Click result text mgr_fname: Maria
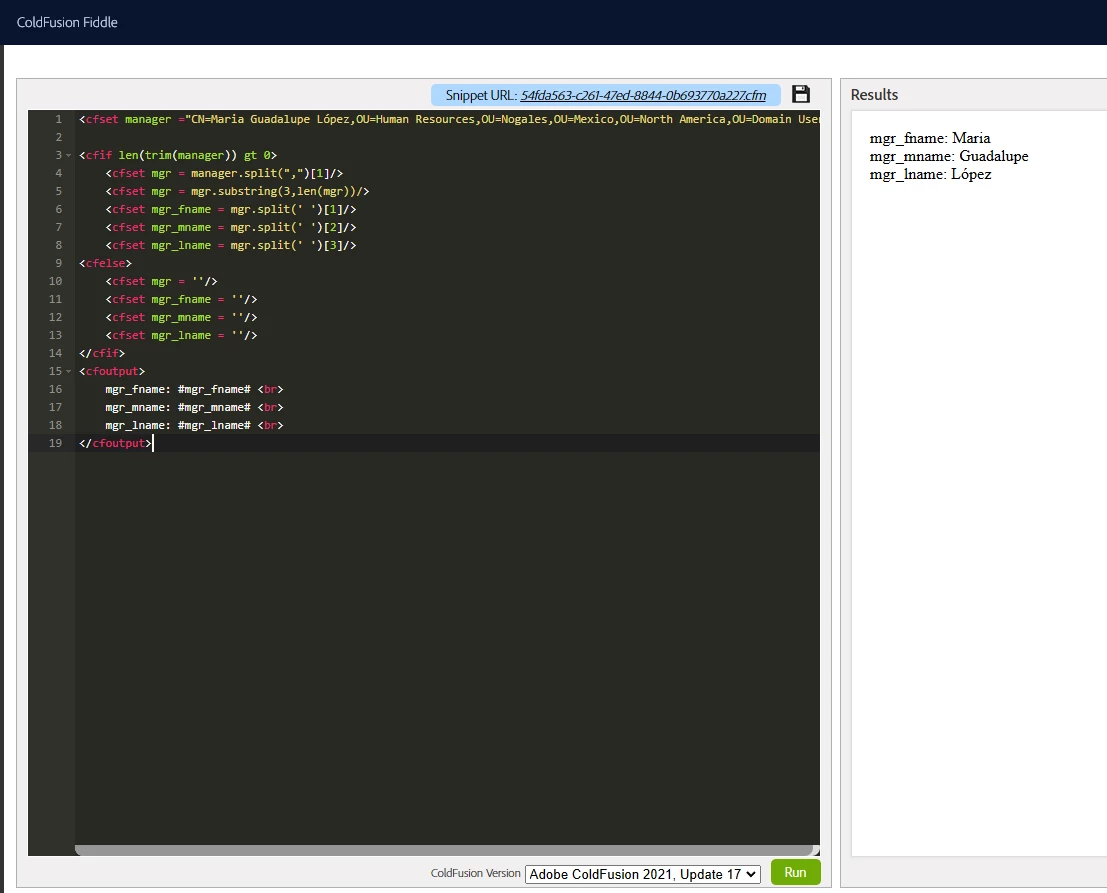The height and width of the screenshot is (893, 1107). tap(930, 138)
